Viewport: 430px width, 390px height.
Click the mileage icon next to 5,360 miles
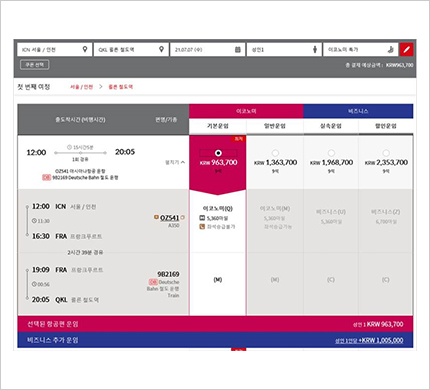(x=202, y=218)
